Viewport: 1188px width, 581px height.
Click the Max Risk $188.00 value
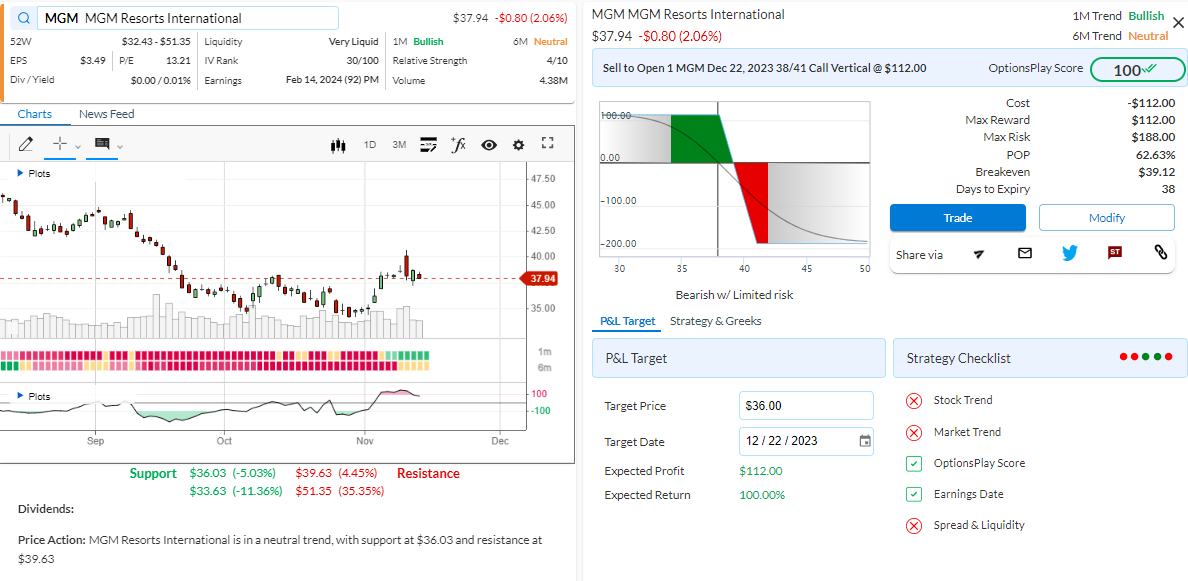(x=1153, y=137)
